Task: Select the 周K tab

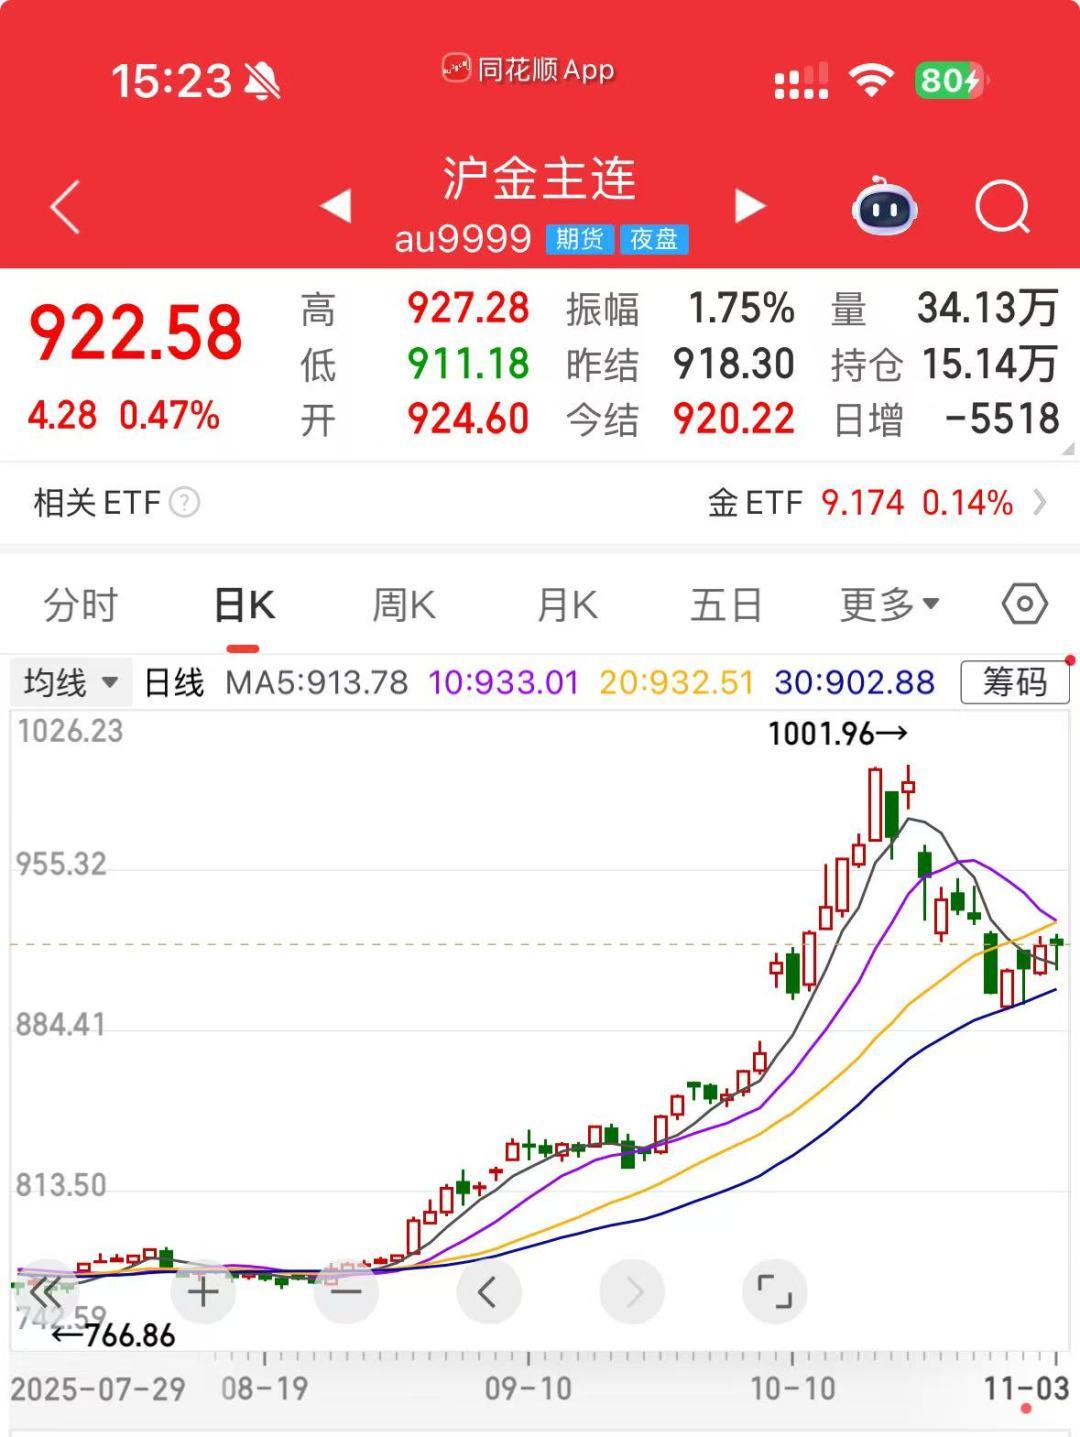Action: (403, 605)
